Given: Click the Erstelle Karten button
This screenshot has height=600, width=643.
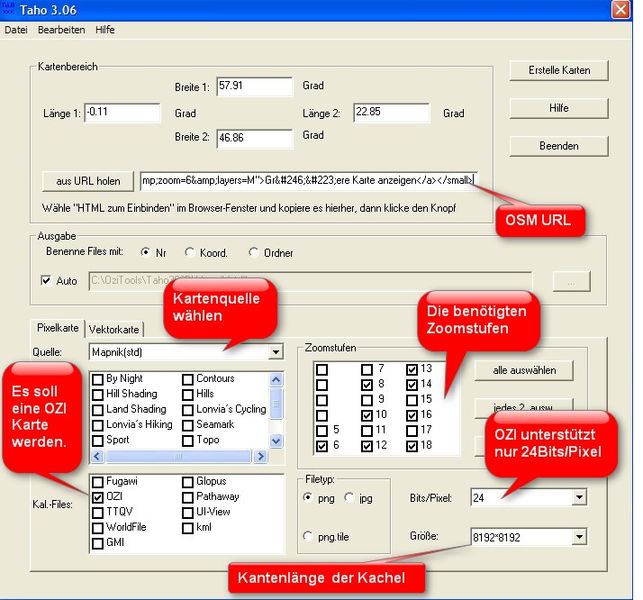Looking at the screenshot, I should pos(559,70).
